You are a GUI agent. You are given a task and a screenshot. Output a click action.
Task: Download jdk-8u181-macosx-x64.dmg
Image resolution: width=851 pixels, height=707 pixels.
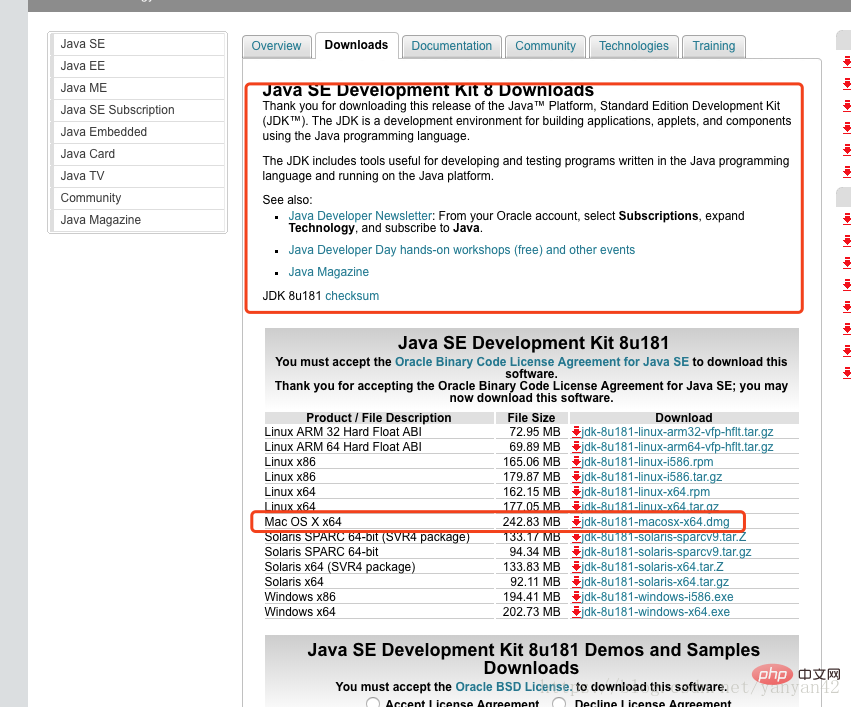[656, 522]
